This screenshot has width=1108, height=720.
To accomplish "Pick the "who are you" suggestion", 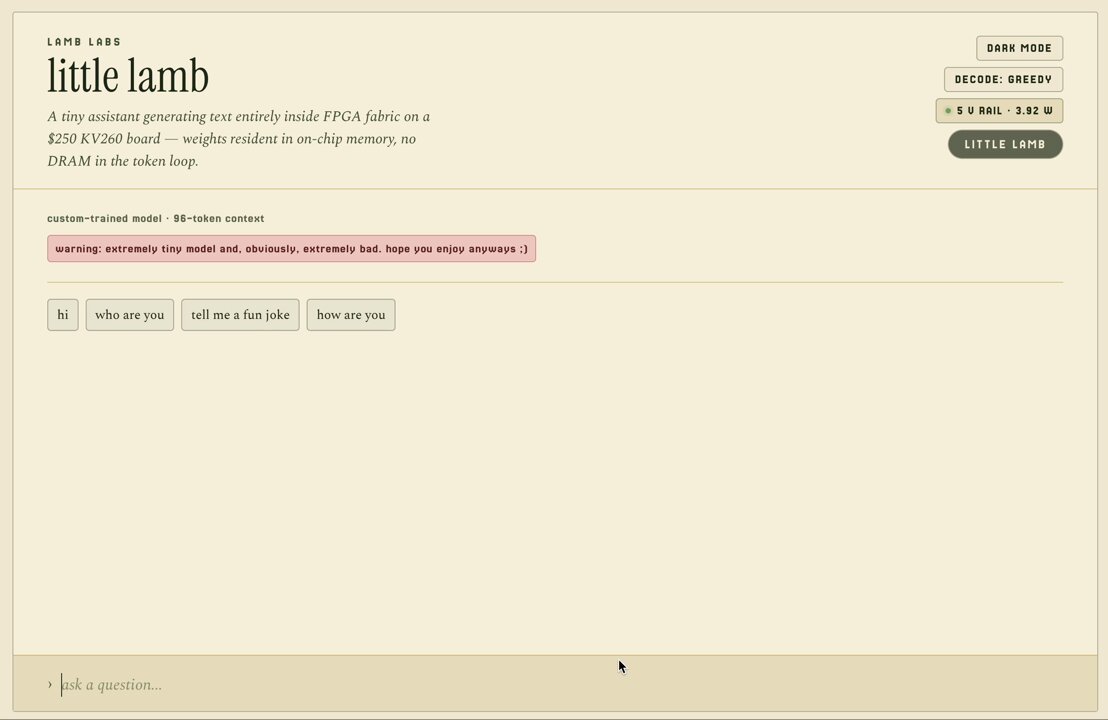I will click(x=129, y=314).
